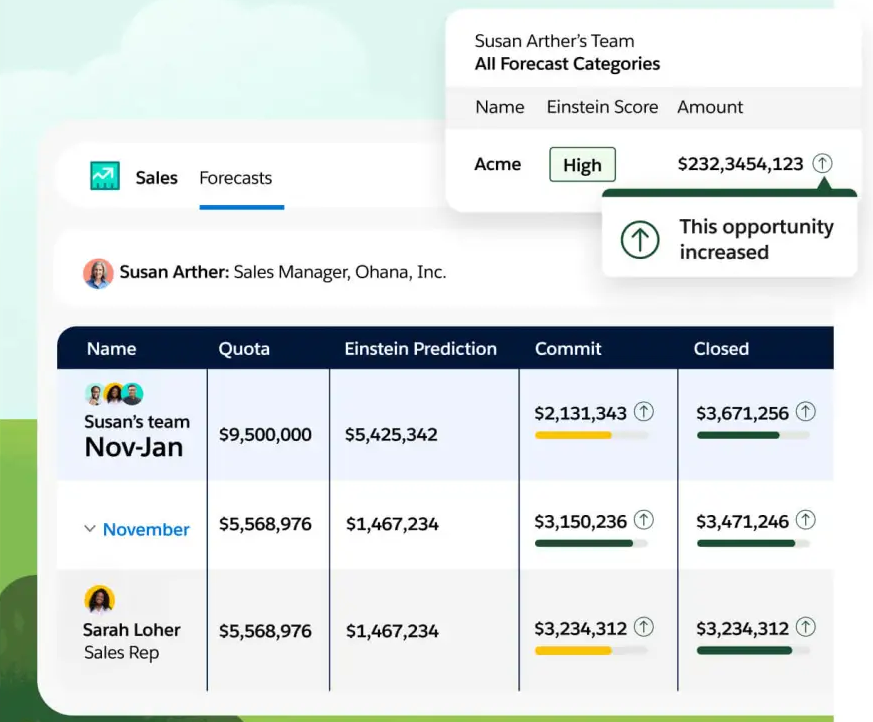The image size is (873, 722).
Task: Select the Sales app title
Action: [156, 178]
